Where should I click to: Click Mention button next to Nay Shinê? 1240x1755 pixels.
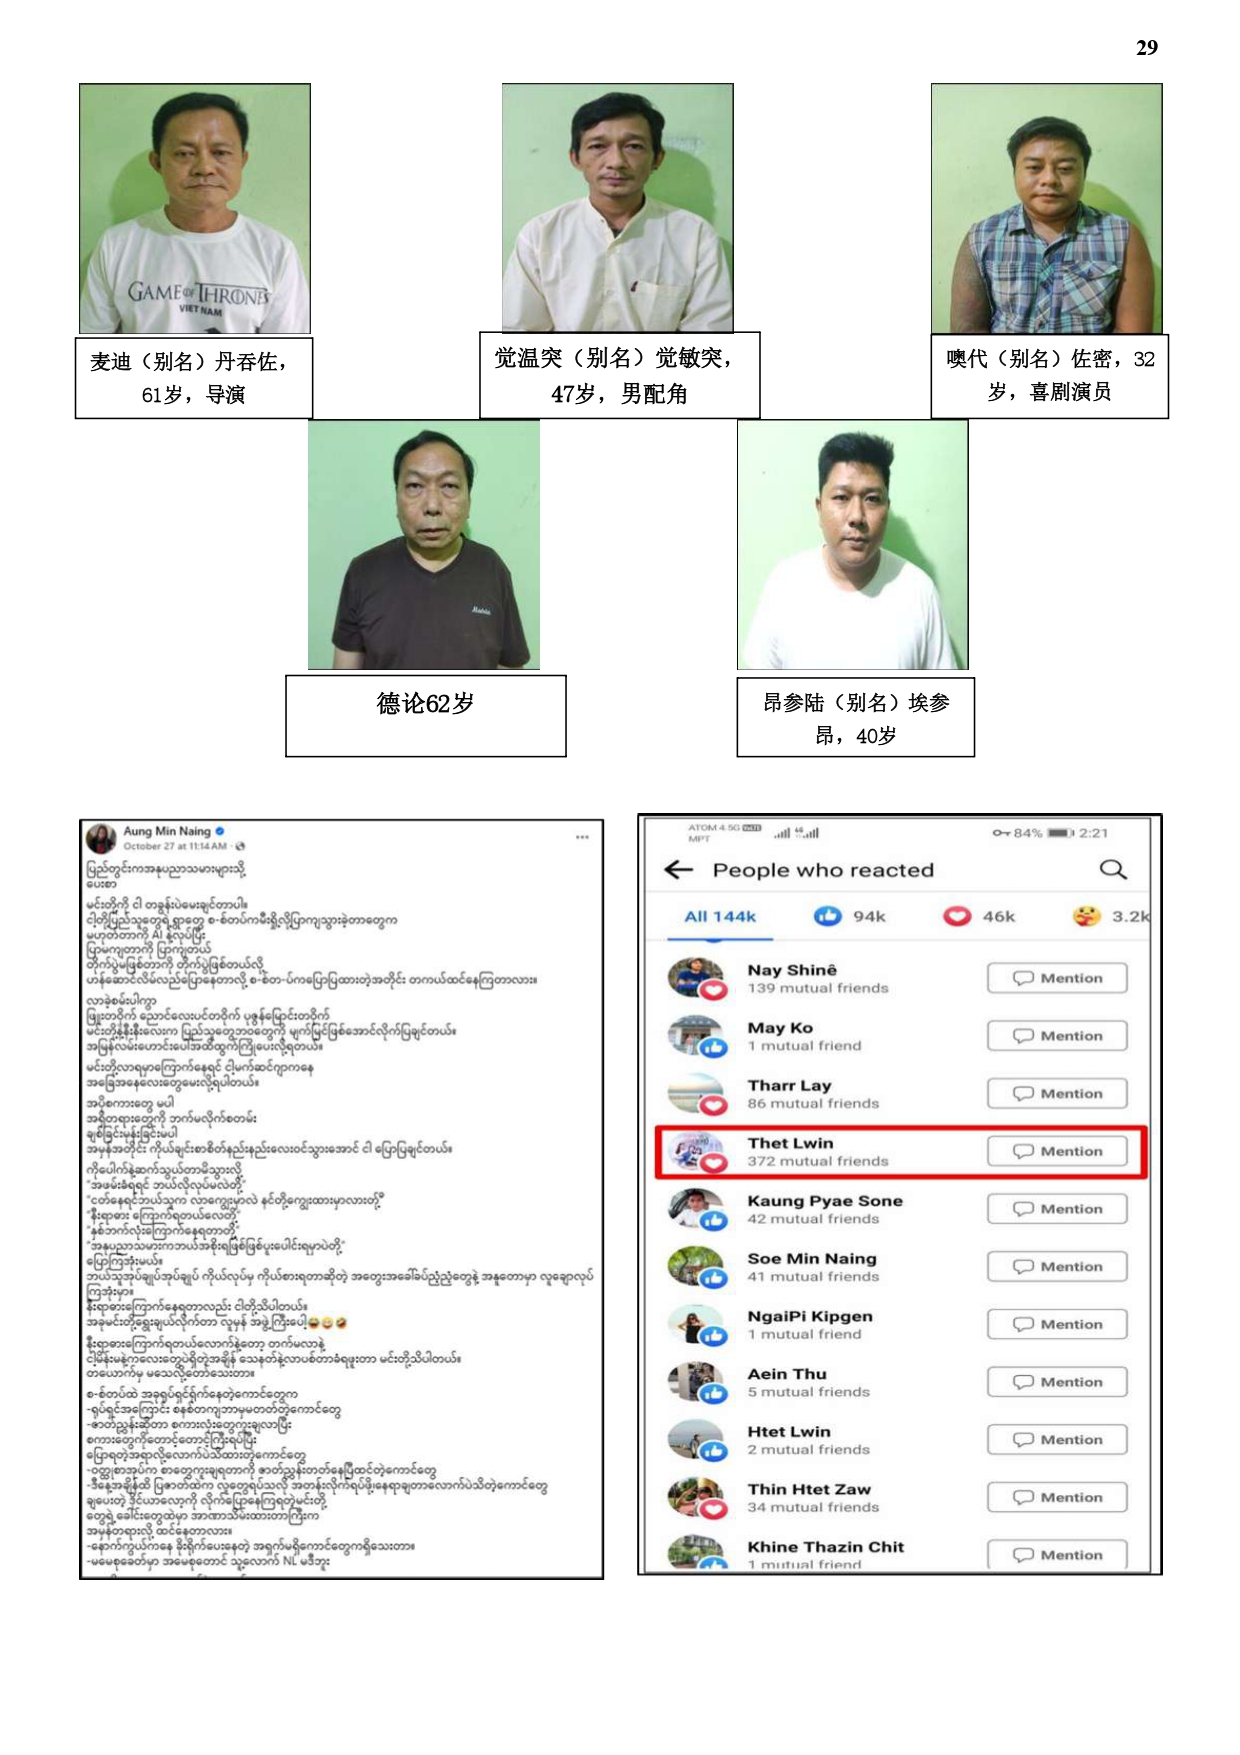pyautogui.click(x=1057, y=978)
